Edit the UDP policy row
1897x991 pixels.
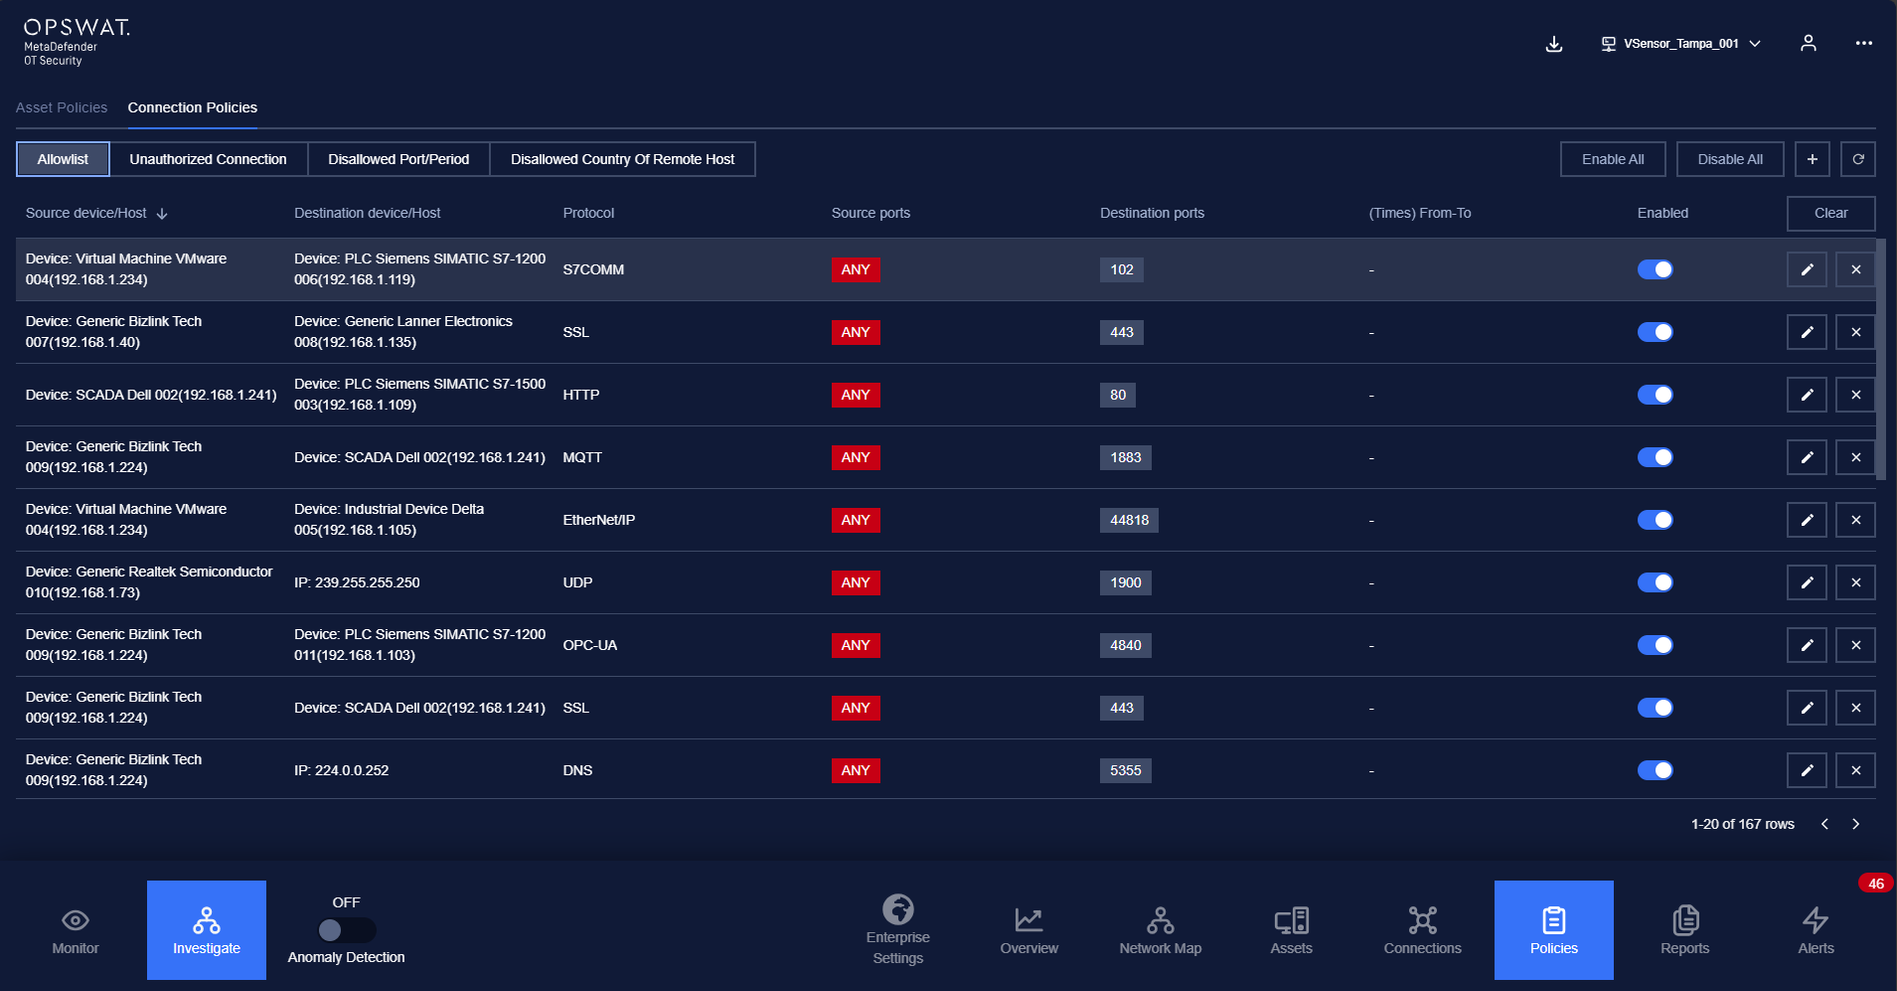1807,582
